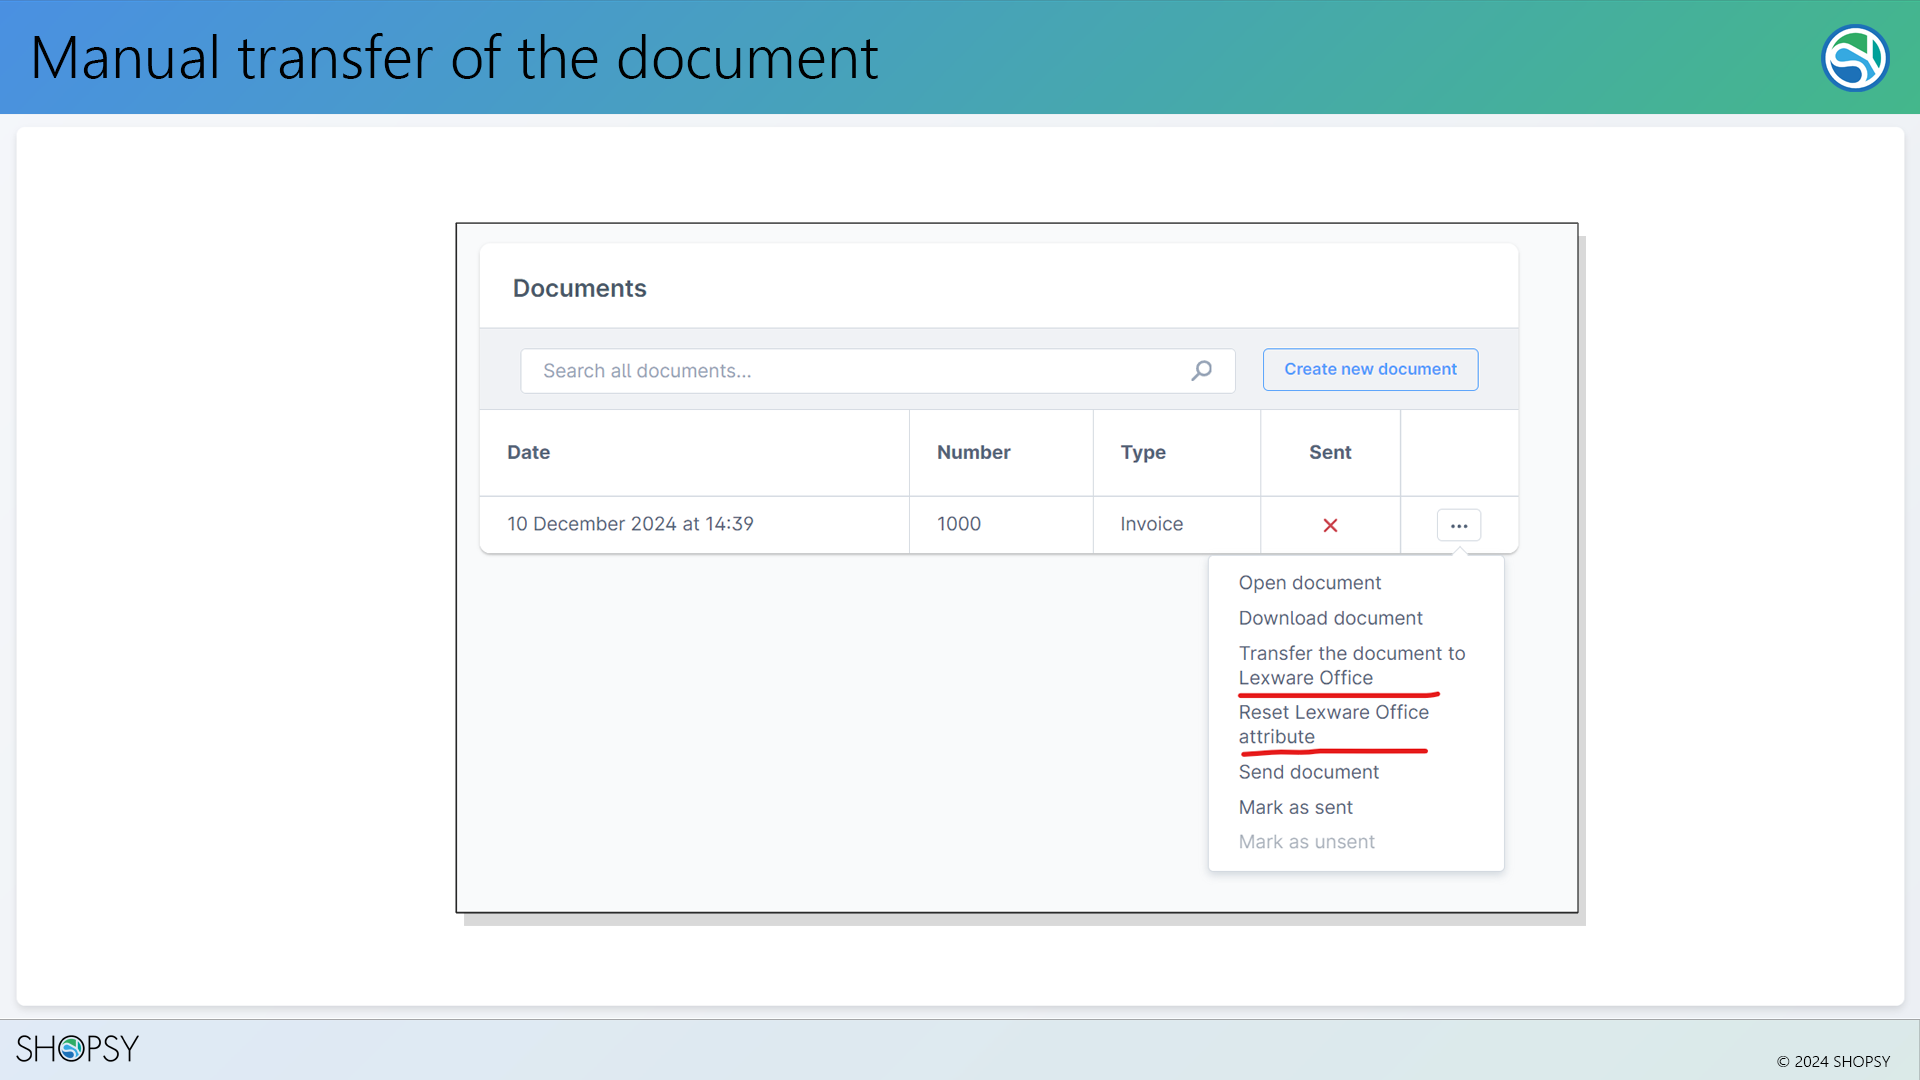
Task: Click the SHOPSY wordmark in footer
Action: coord(77,1048)
